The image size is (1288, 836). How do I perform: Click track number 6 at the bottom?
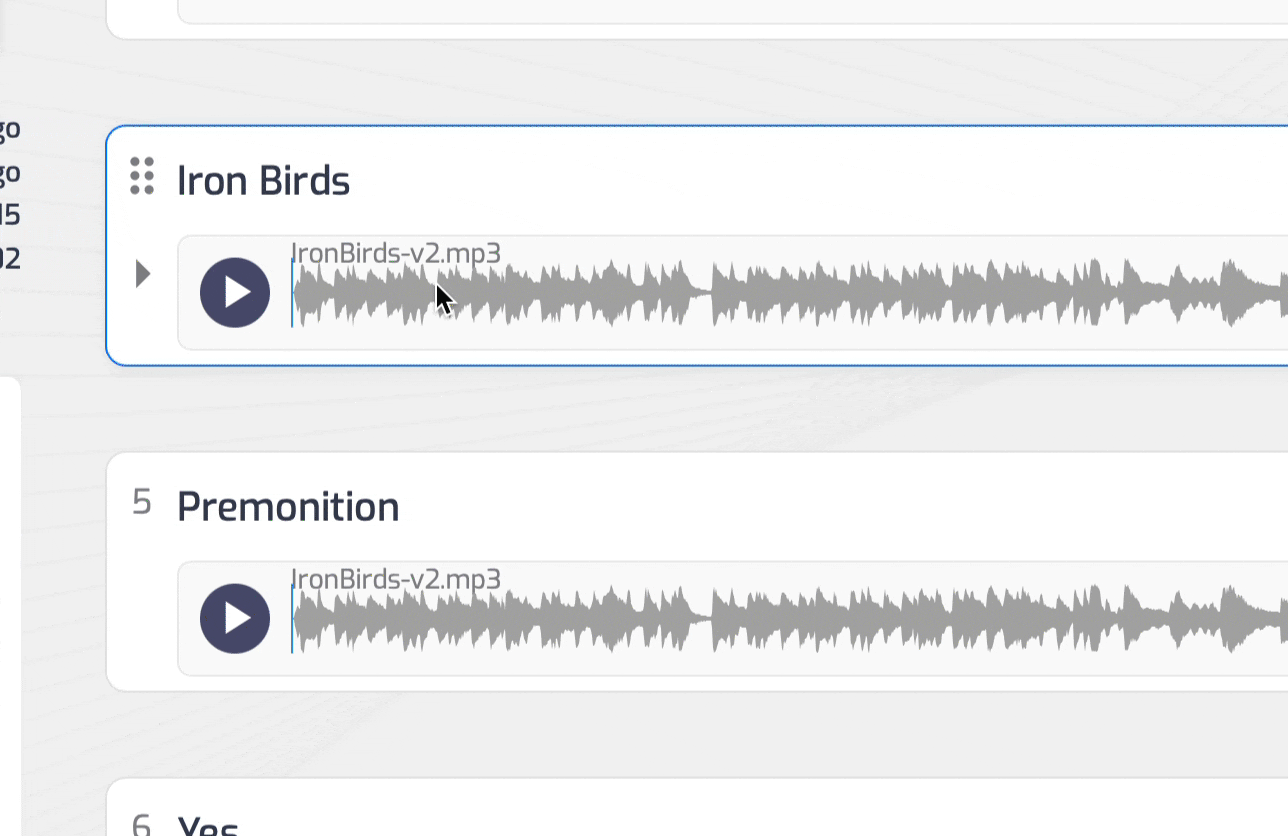[x=142, y=824]
